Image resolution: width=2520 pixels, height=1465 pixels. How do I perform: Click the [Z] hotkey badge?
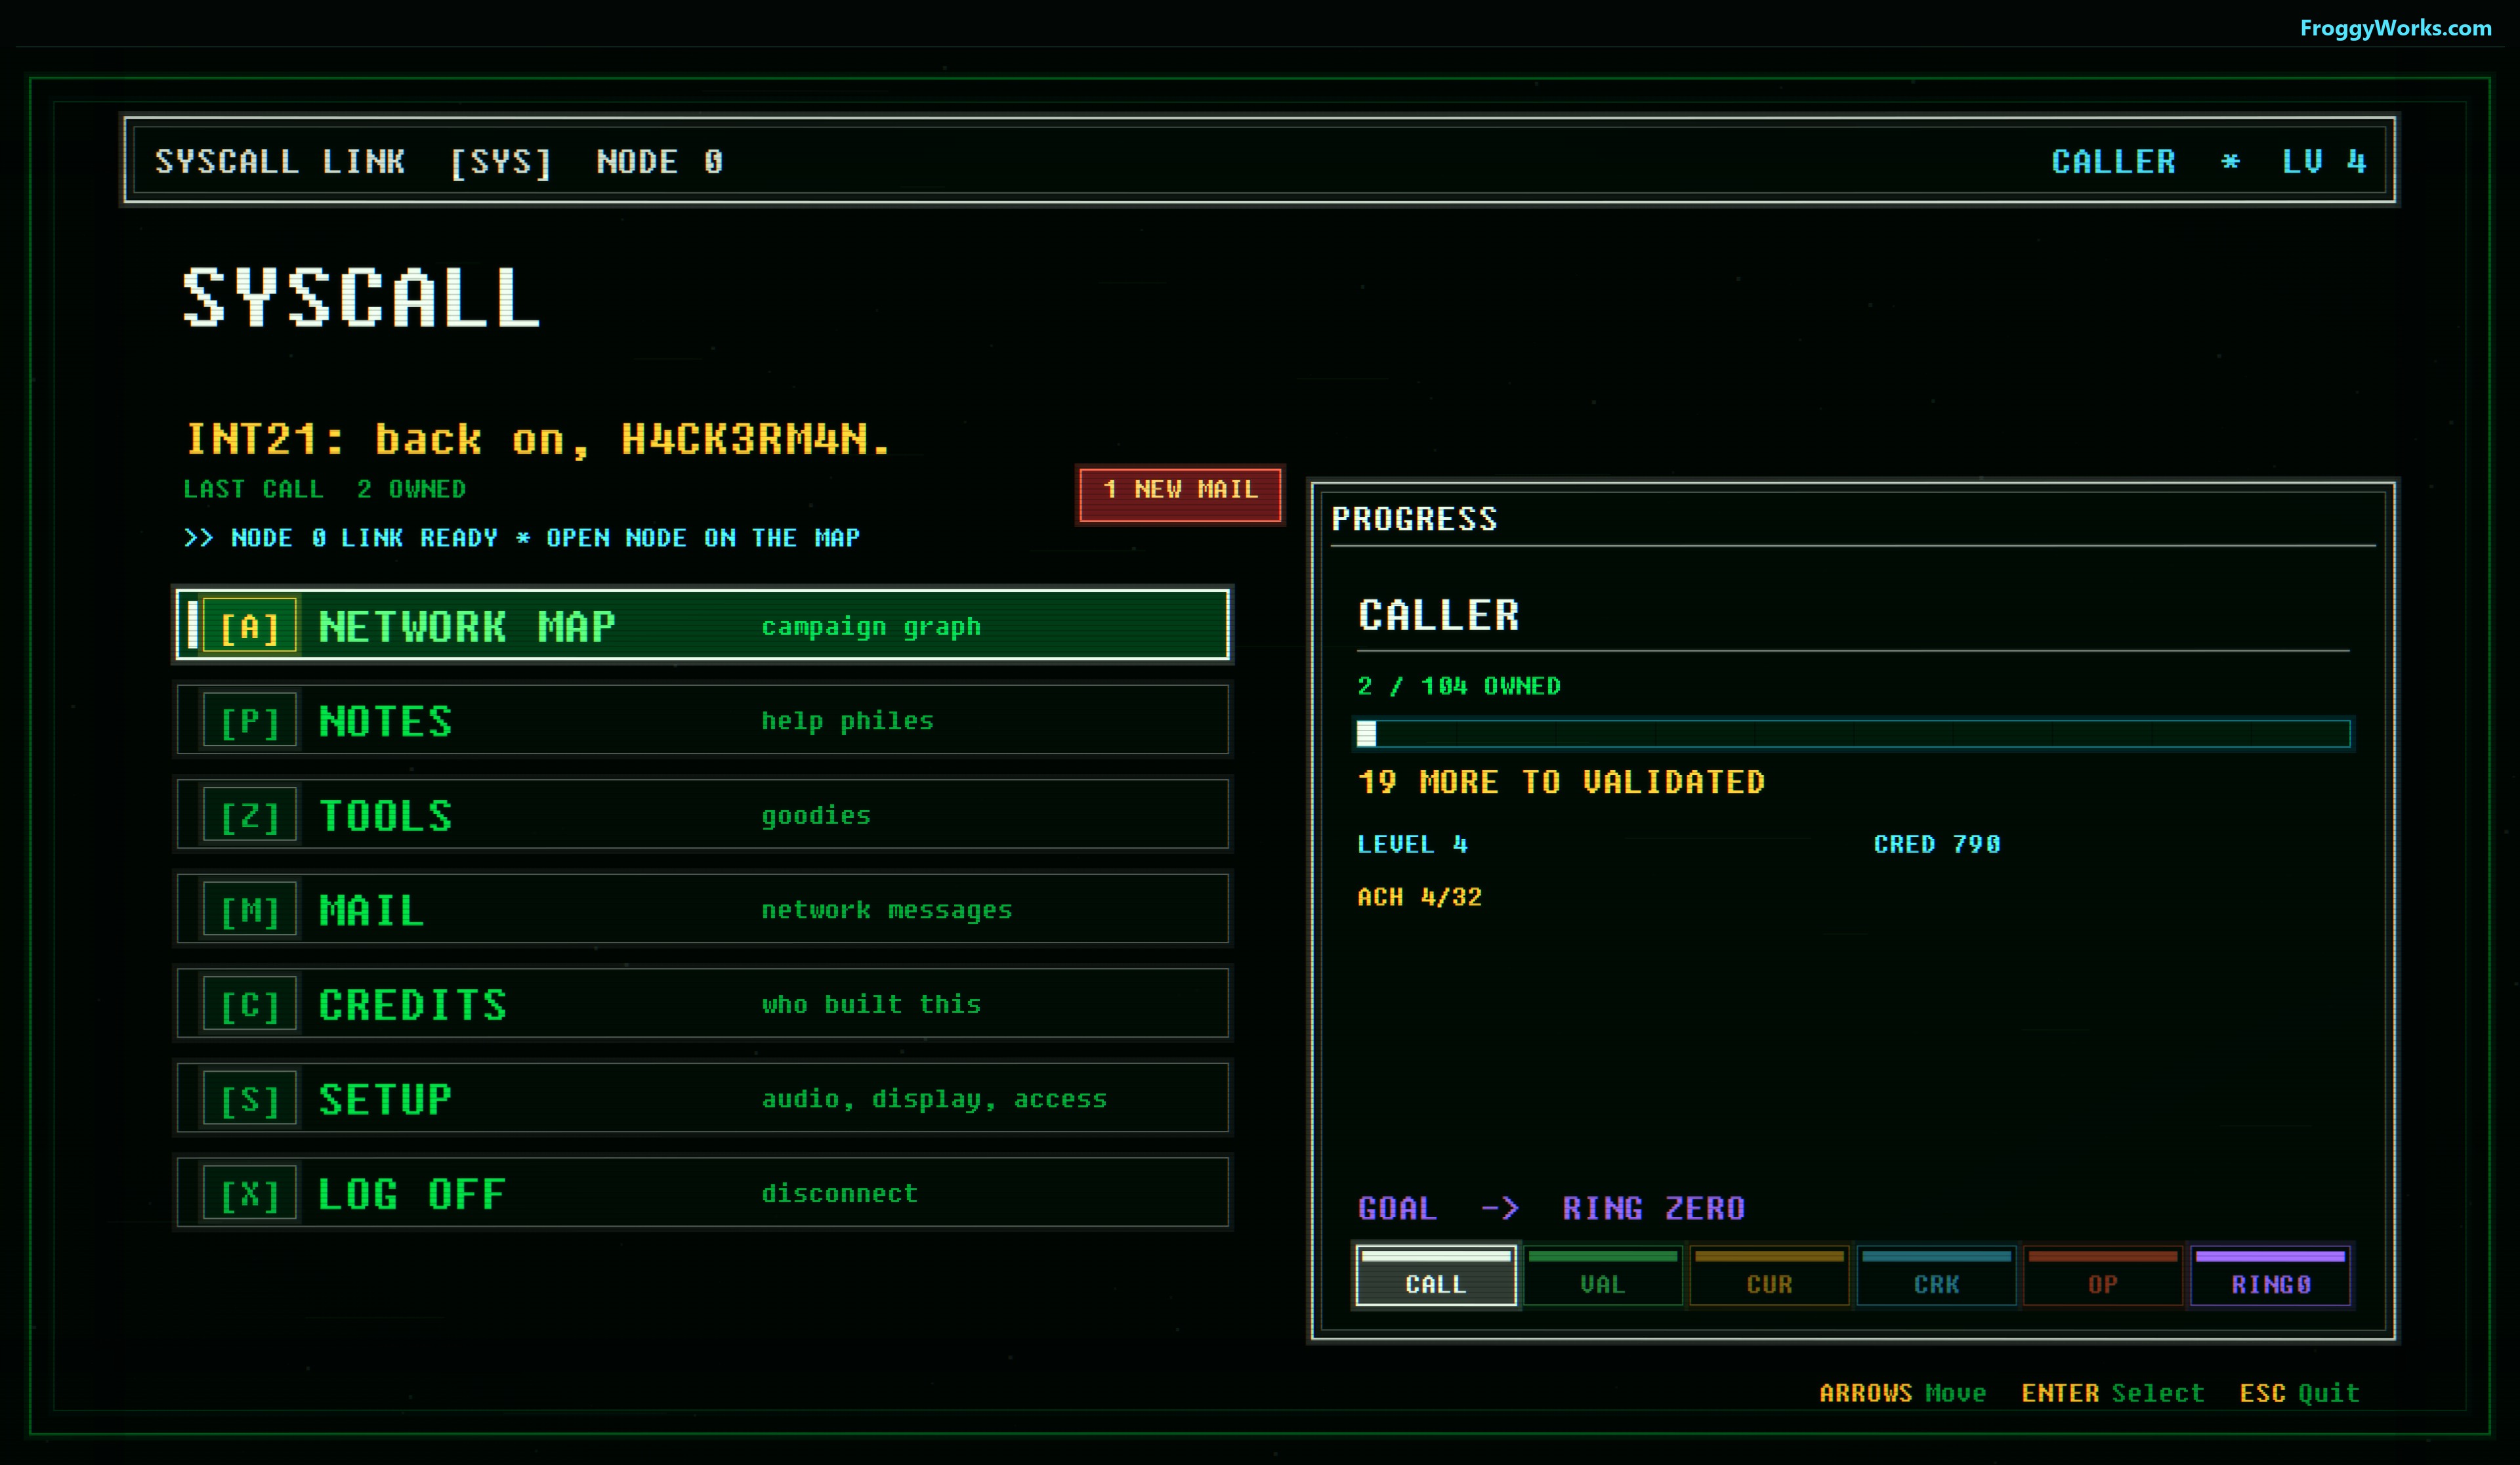(x=249, y=815)
